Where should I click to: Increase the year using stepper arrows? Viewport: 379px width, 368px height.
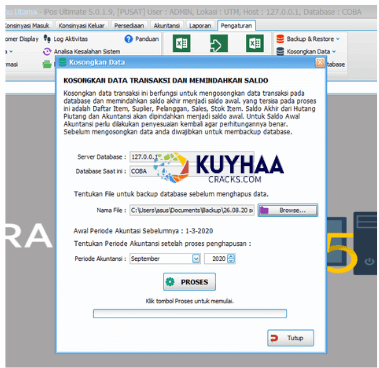[231, 256]
